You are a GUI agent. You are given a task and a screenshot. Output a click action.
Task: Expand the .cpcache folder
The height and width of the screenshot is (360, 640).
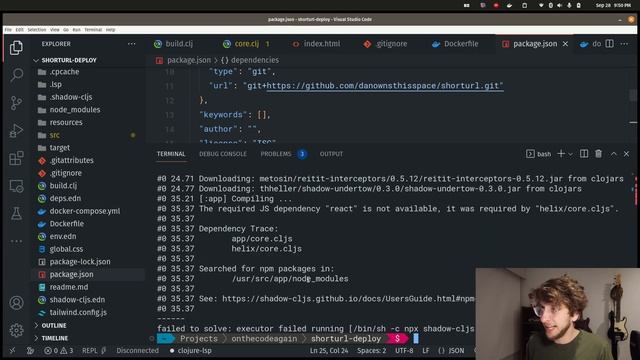coord(64,72)
